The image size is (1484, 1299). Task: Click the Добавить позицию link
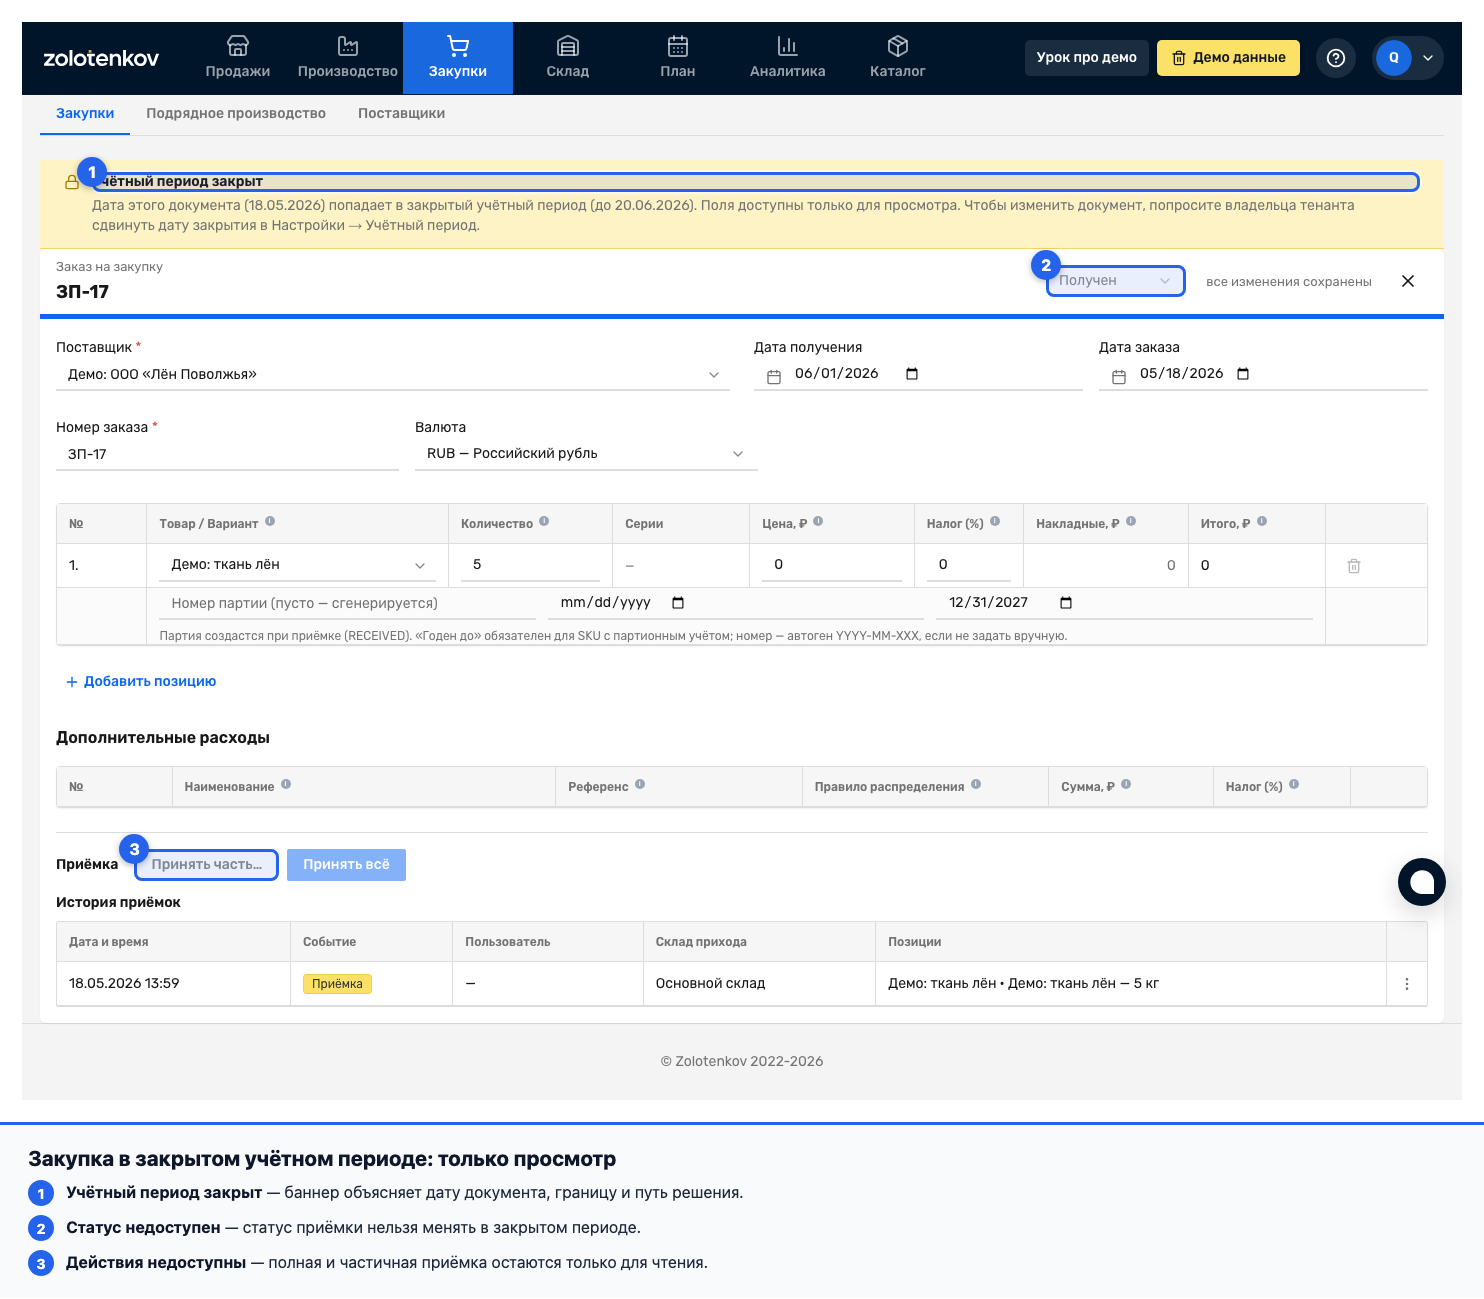[141, 682]
